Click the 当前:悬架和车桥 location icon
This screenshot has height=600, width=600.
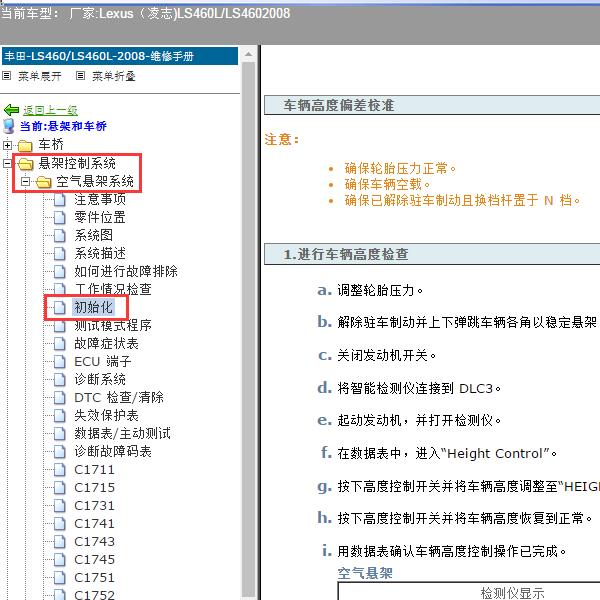[x=8, y=126]
